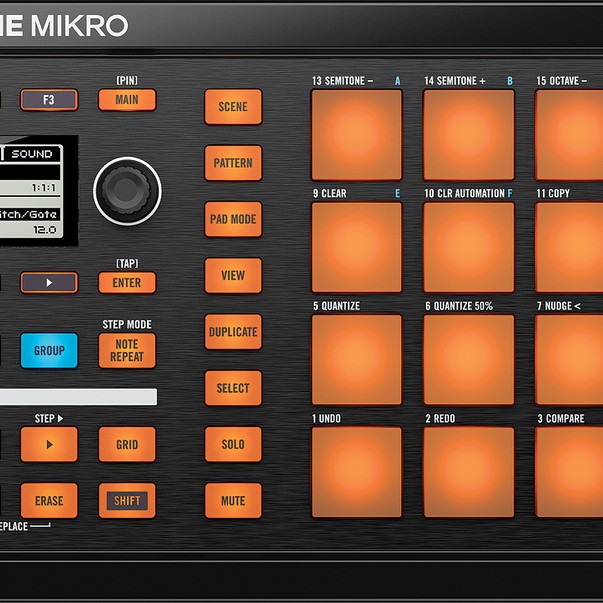Hit pad 14 Semitone plus
Viewport: 603px width, 603px height.
coord(469,135)
